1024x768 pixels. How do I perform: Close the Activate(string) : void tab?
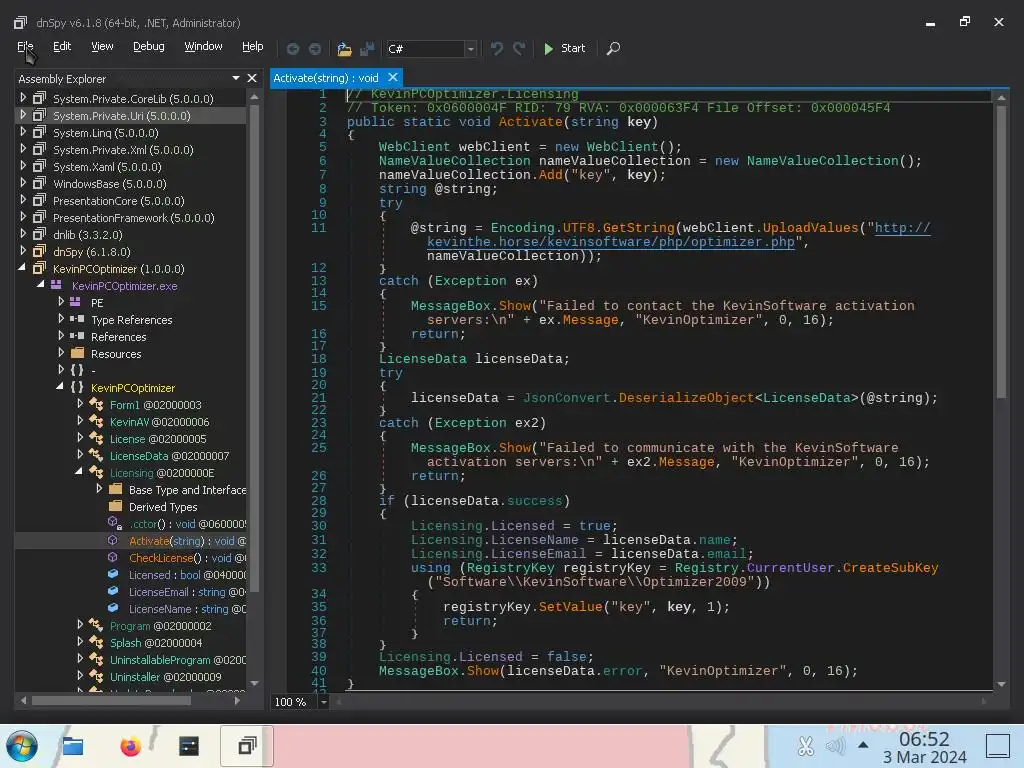click(x=392, y=78)
